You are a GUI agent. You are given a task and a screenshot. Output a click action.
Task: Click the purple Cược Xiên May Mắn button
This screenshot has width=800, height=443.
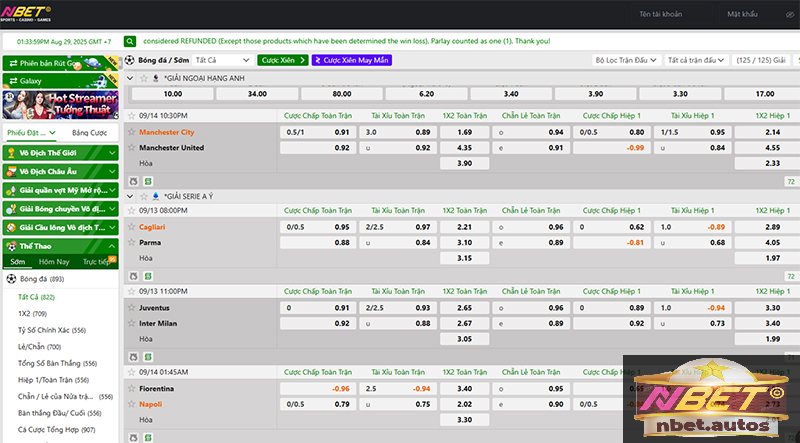click(x=352, y=60)
